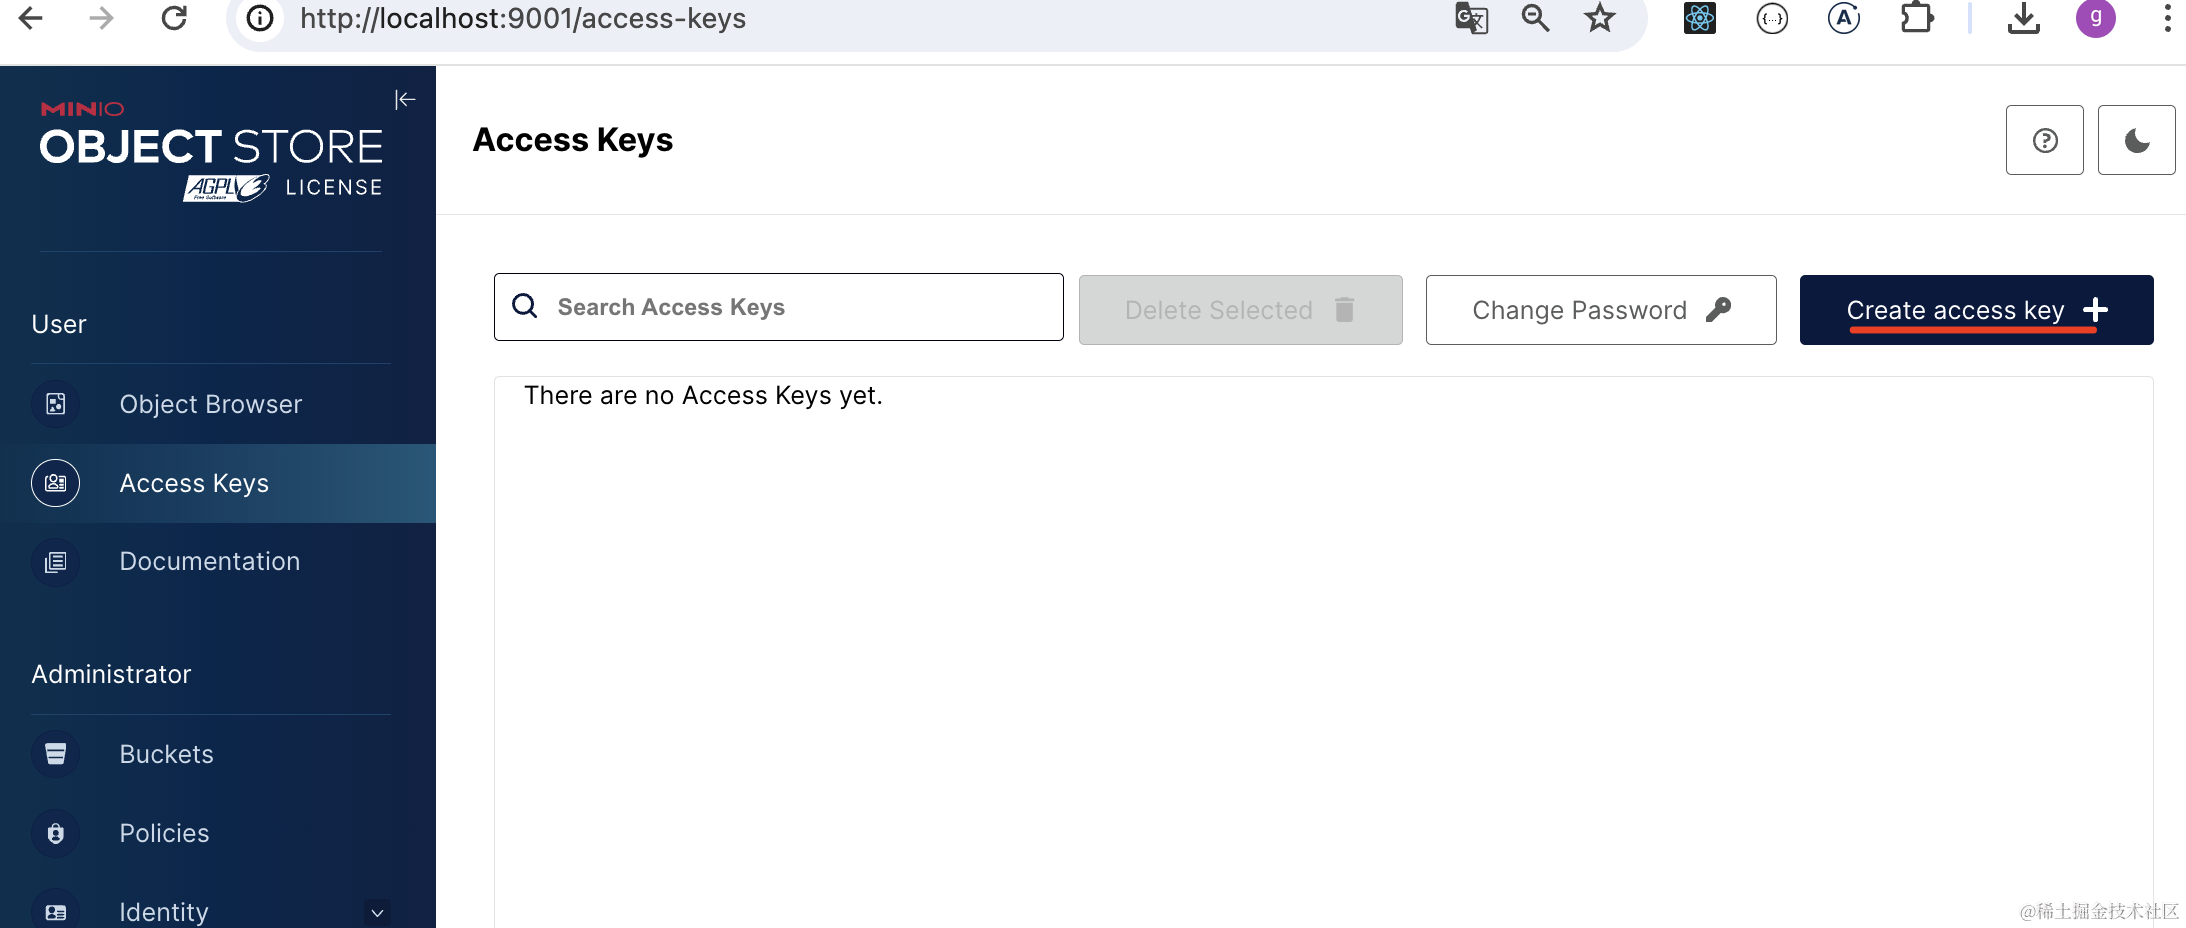2186x928 pixels.
Task: Open the curly braces JSON extension
Action: click(1772, 18)
